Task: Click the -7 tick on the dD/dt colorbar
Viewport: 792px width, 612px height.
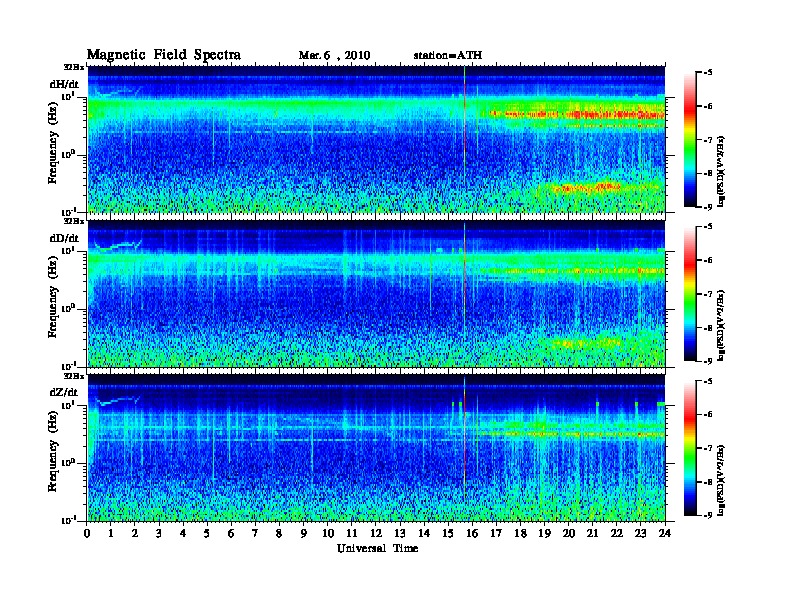Action: click(708, 294)
